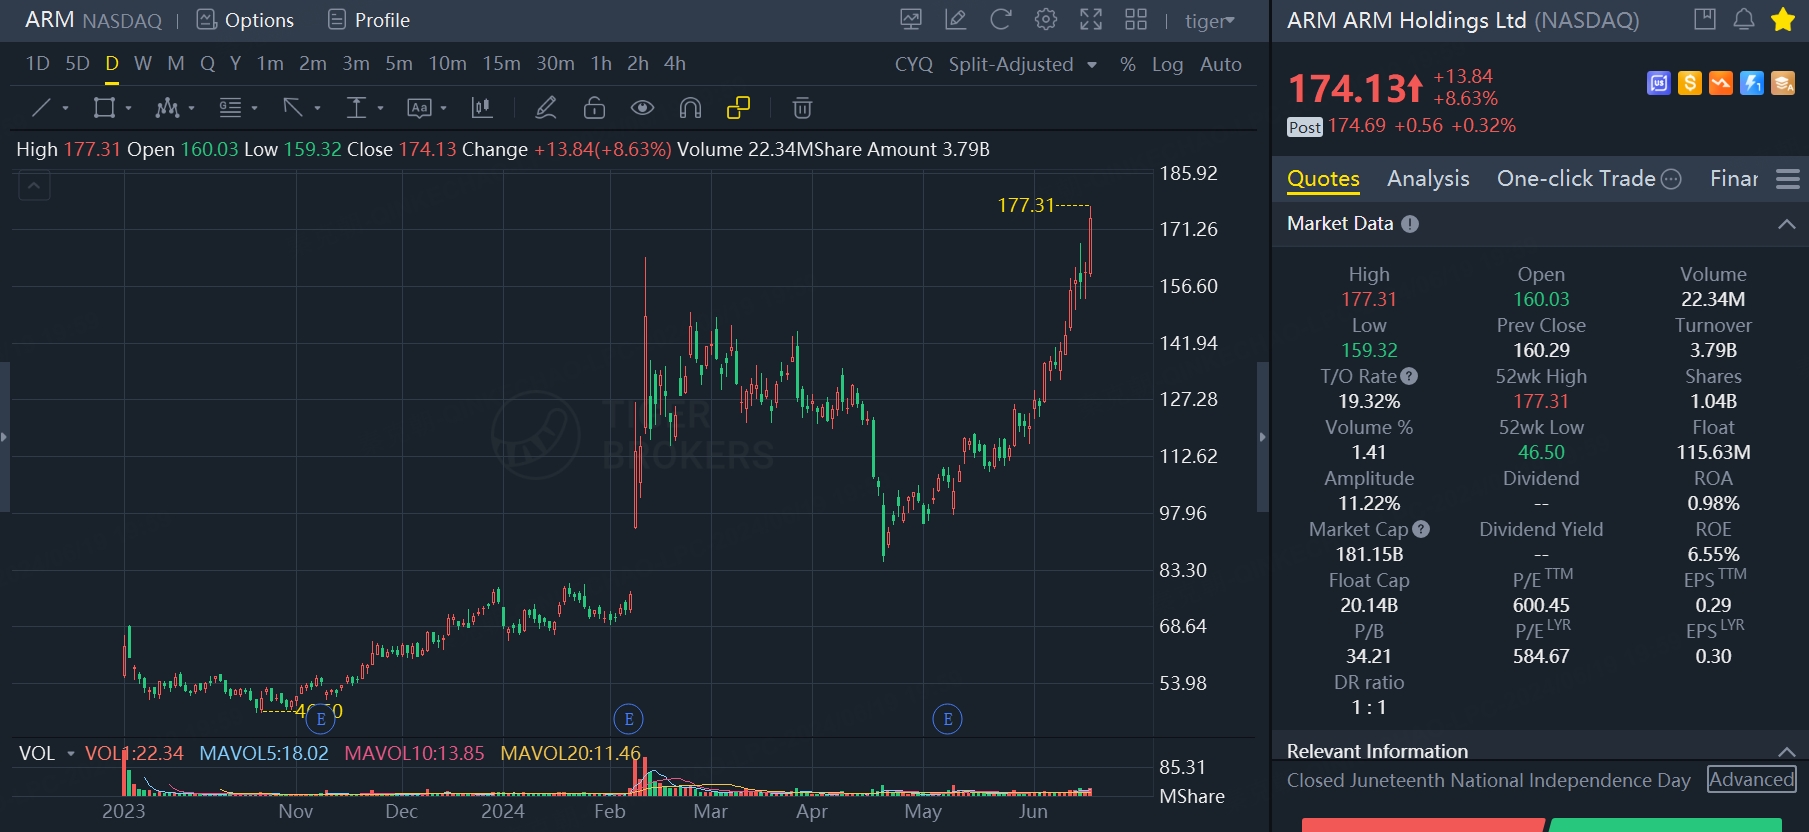Open the tiger account dropdown

pyautogui.click(x=1210, y=21)
